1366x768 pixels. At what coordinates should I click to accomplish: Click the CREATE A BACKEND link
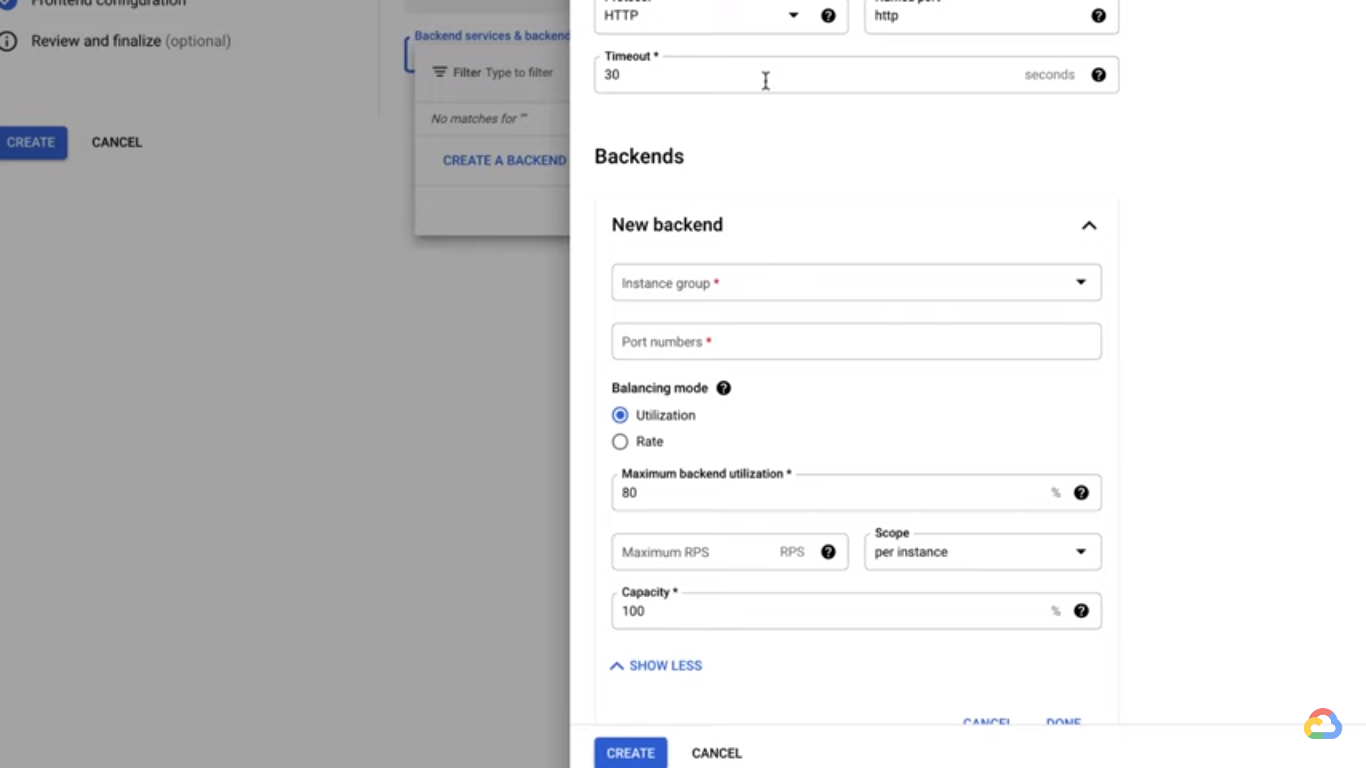504,160
